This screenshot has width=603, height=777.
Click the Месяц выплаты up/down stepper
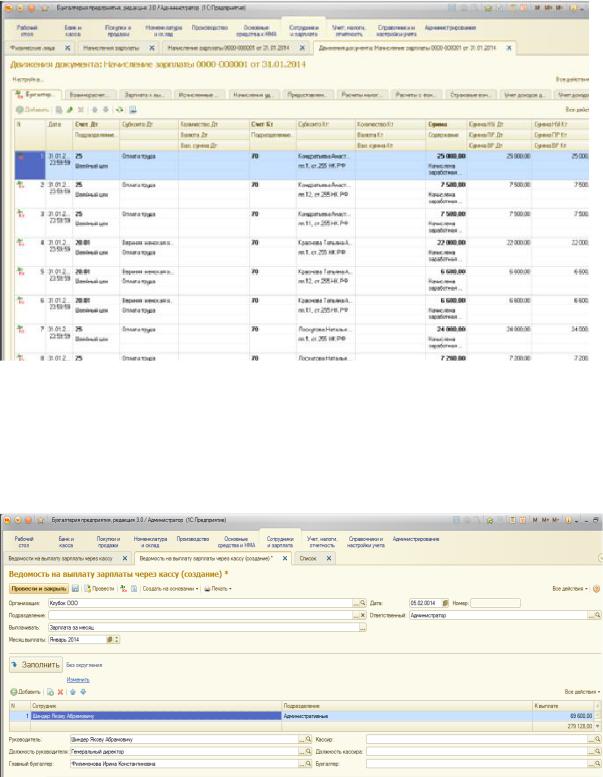click(117, 640)
